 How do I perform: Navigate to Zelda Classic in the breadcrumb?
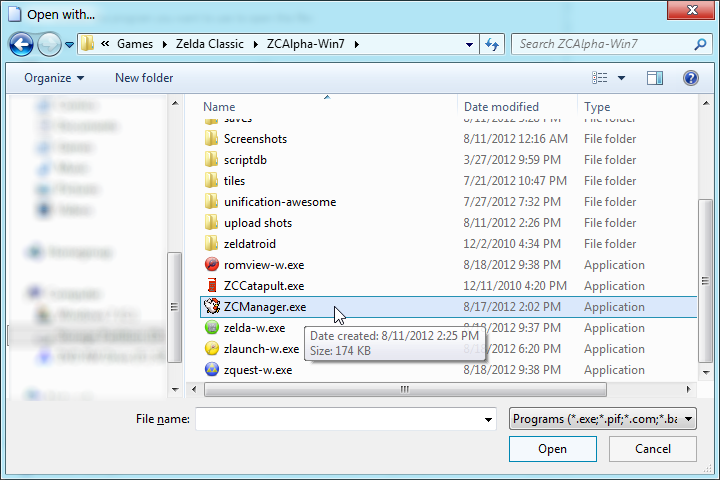click(x=210, y=44)
